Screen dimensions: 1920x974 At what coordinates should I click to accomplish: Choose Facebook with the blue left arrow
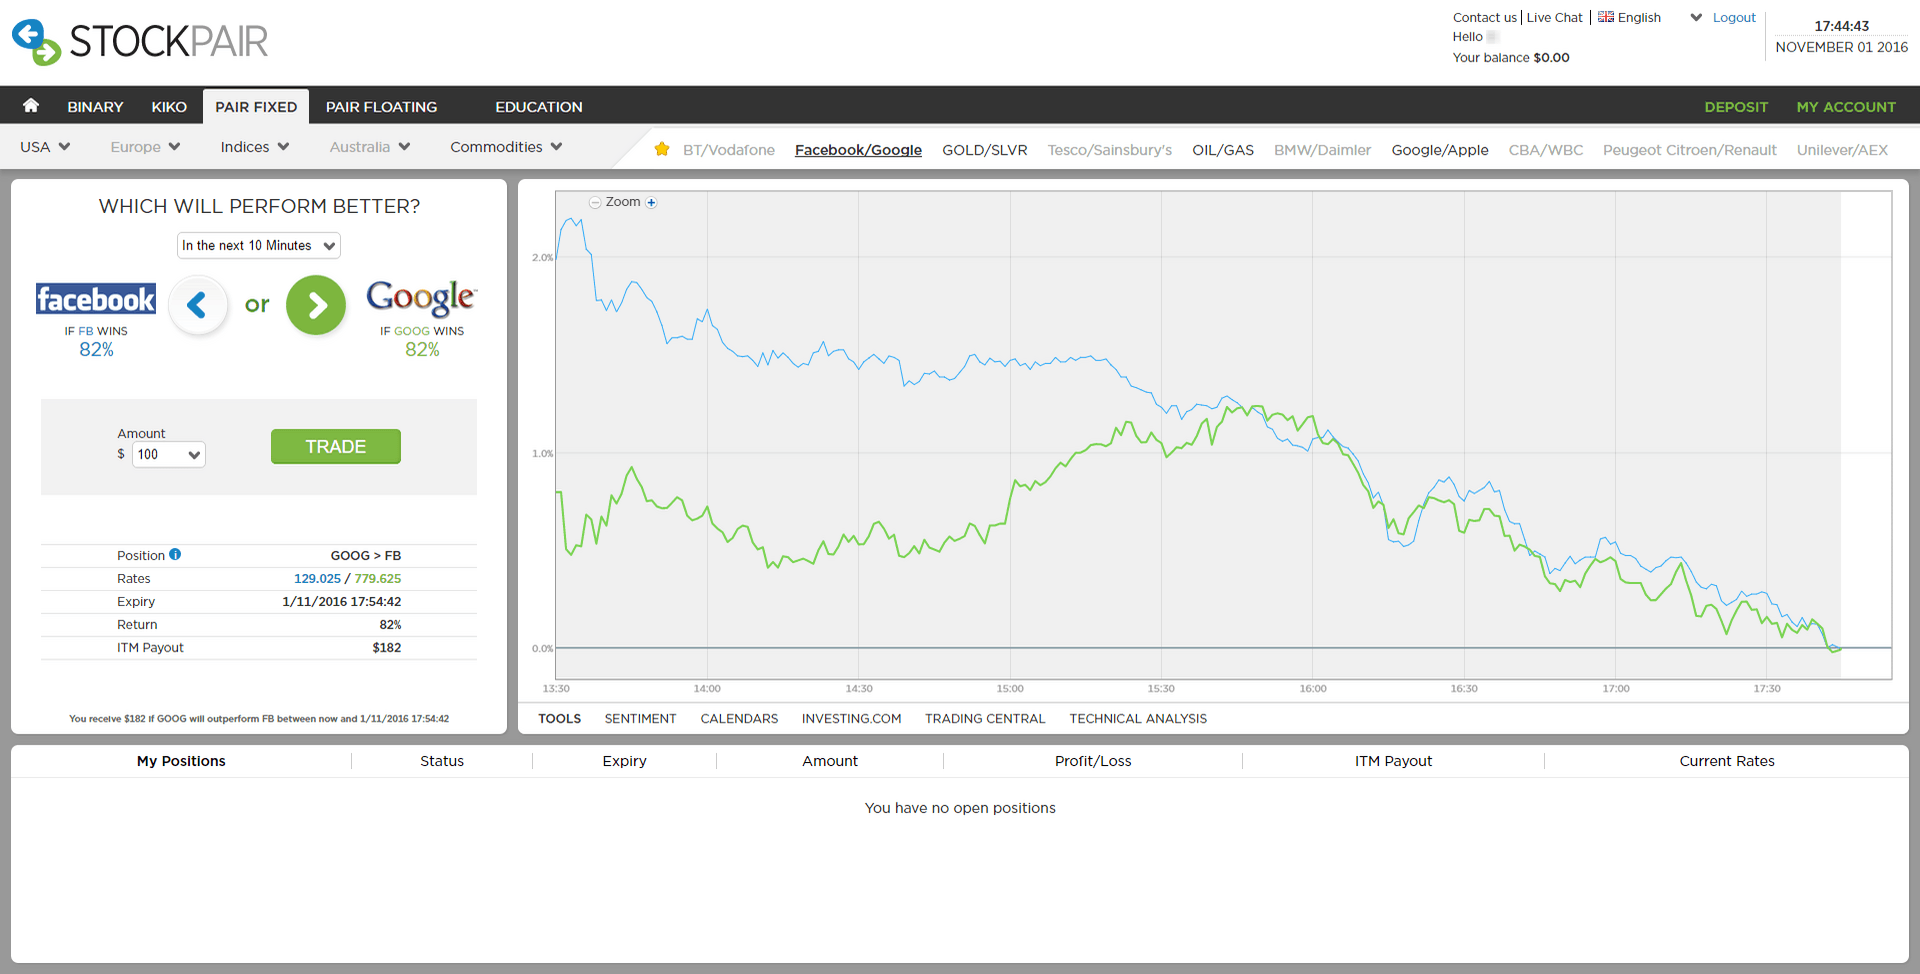[198, 305]
